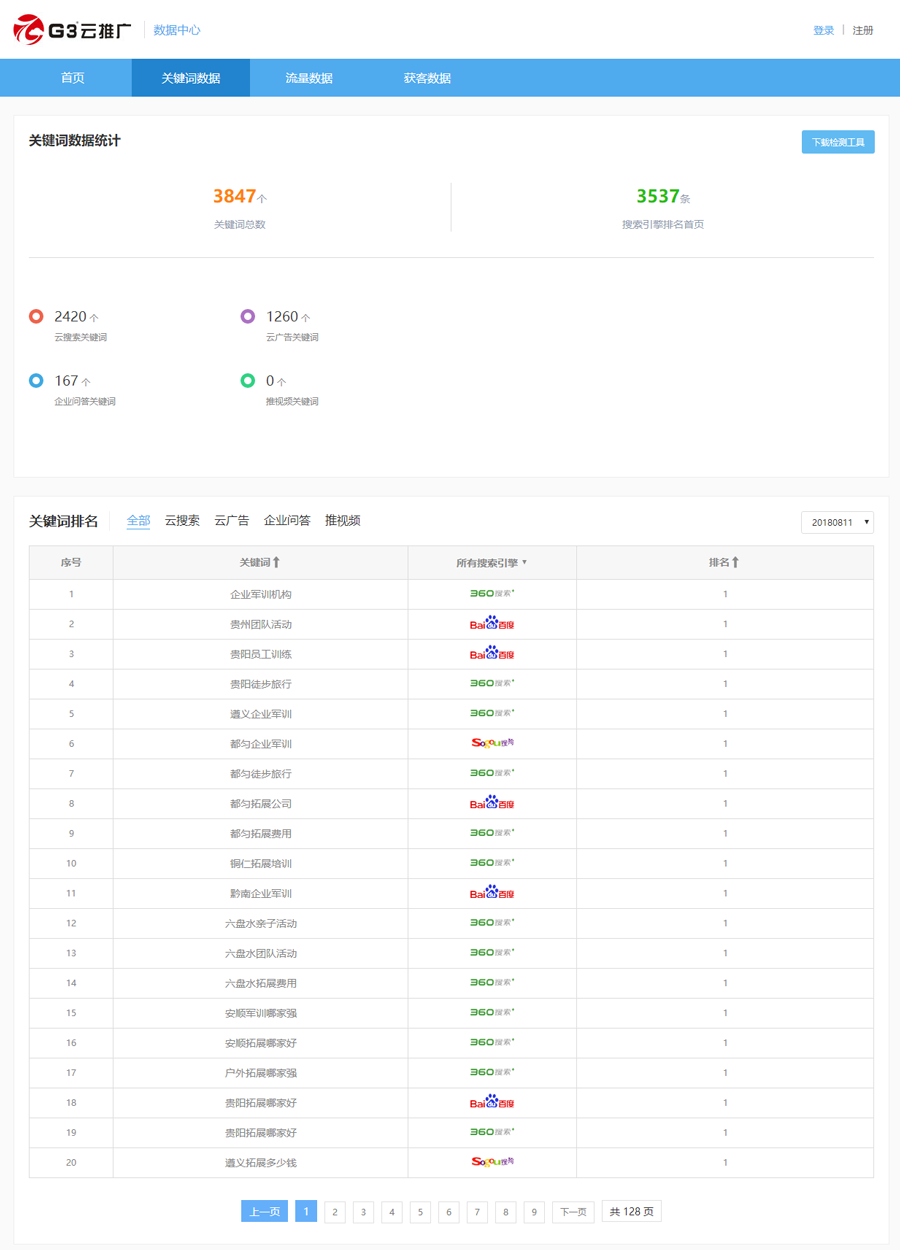Click the 3537 first-page ranking number
900x1250 pixels.
(658, 196)
